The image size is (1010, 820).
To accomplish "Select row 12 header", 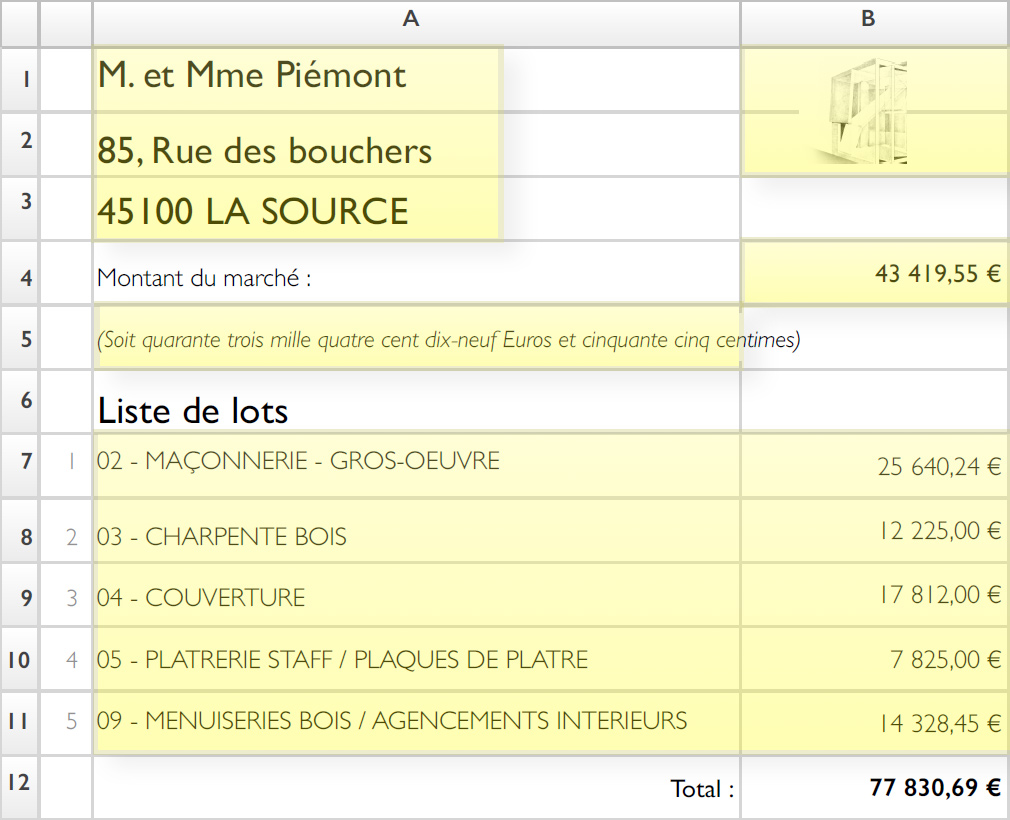I will (x=20, y=784).
